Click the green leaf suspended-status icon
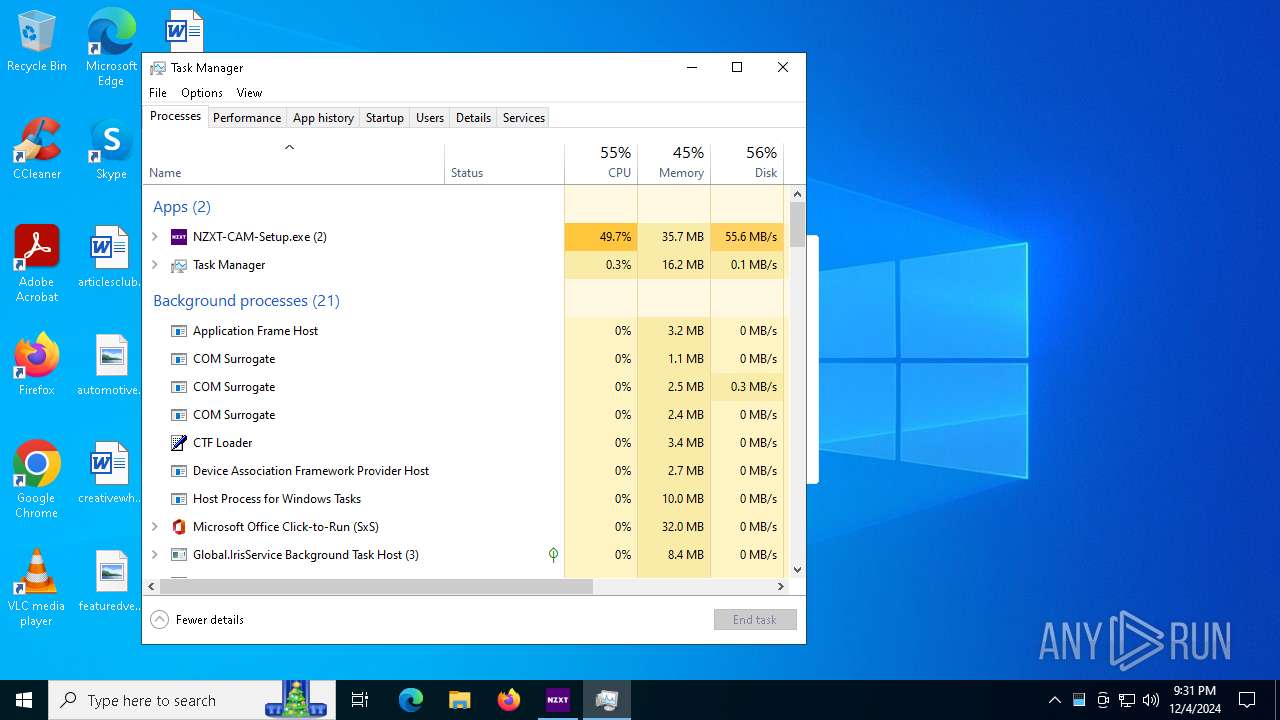 [553, 555]
